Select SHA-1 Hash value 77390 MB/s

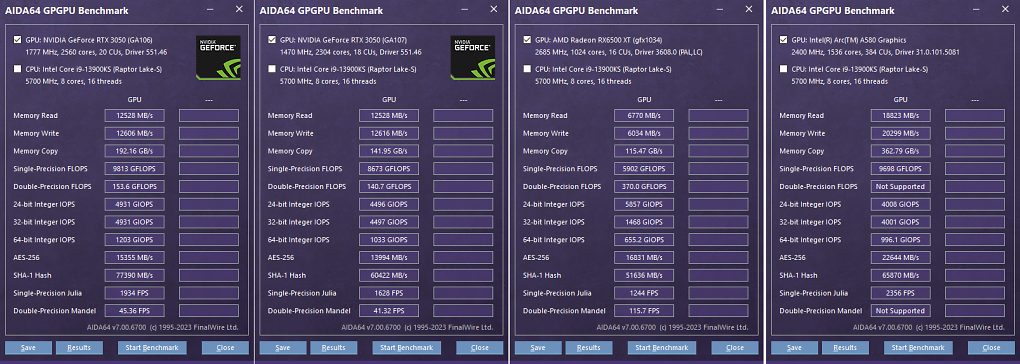[x=134, y=275]
